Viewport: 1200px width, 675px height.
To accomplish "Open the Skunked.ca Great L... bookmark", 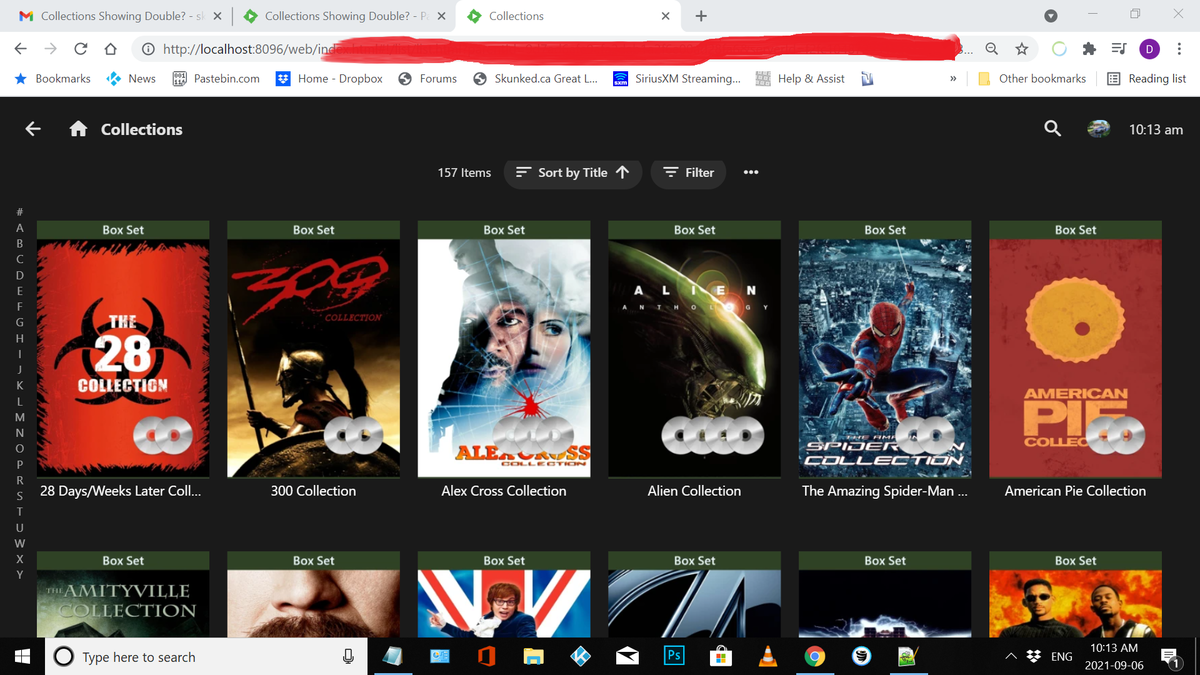I will point(535,79).
